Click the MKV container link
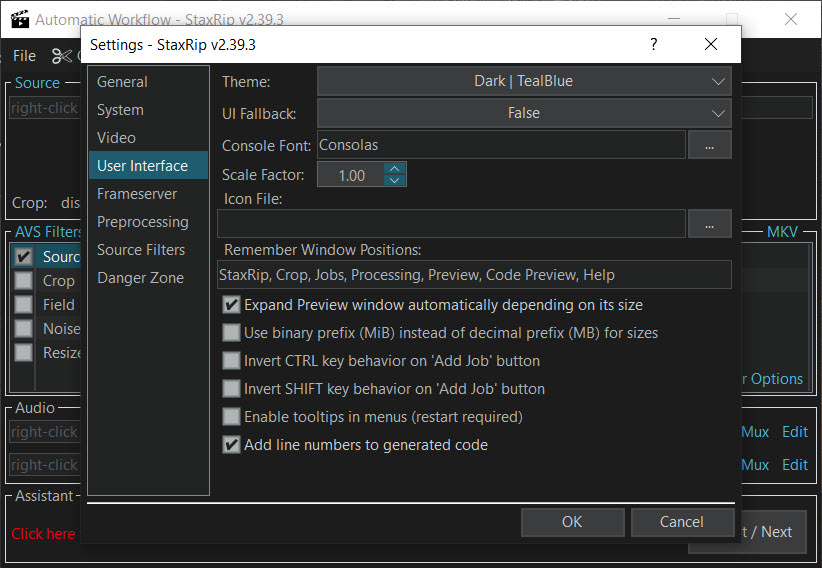 coord(782,232)
